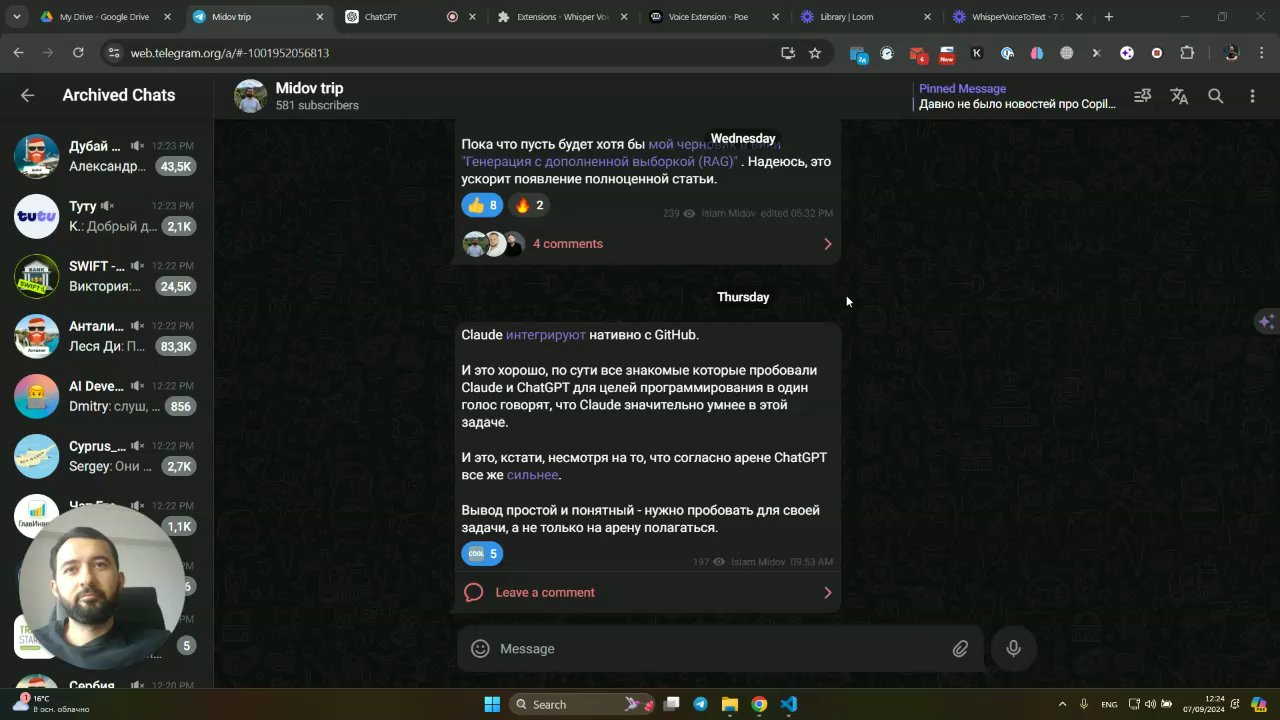Click the sparkle AI side button
Image resolution: width=1280 pixels, height=720 pixels.
coord(1267,321)
